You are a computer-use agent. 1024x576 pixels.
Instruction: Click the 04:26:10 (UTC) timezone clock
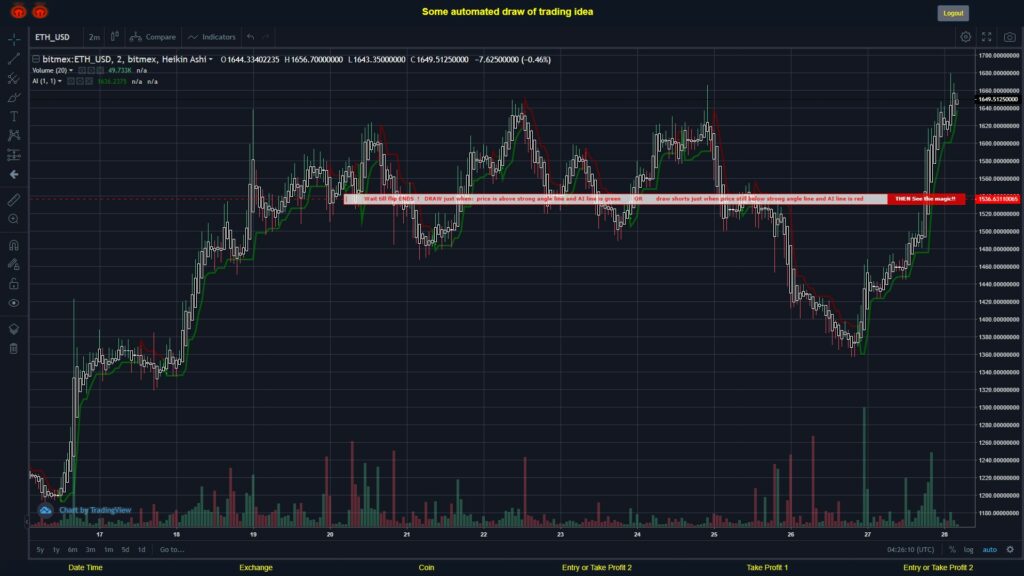(910, 550)
